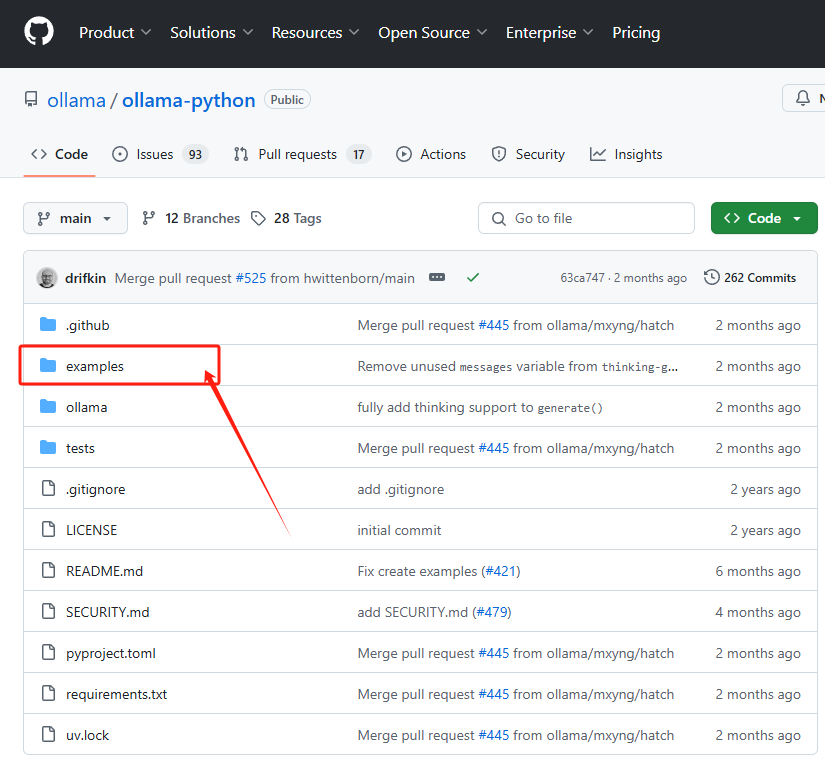
Task: Click the Pull requests count badge 17
Action: pyautogui.click(x=359, y=155)
